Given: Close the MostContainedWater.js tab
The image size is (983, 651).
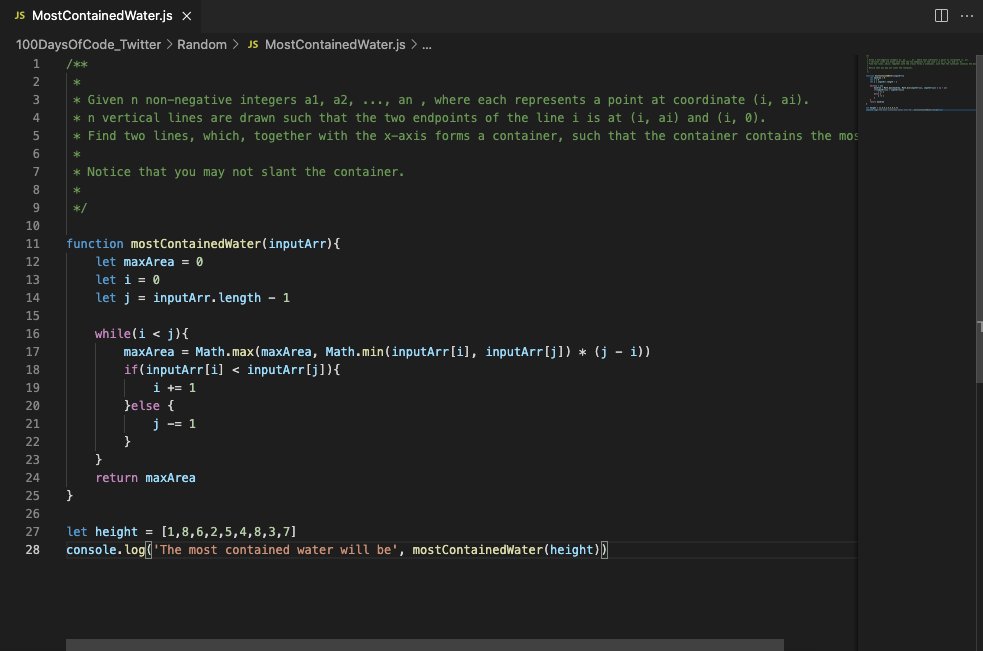Looking at the screenshot, I should coord(187,16).
